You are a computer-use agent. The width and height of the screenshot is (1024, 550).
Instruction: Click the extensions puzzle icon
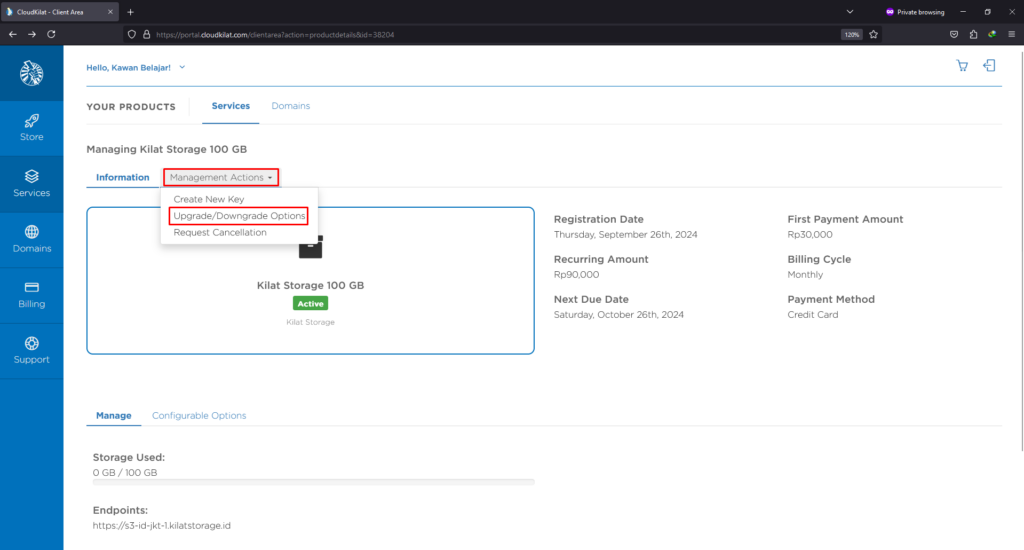coord(973,35)
